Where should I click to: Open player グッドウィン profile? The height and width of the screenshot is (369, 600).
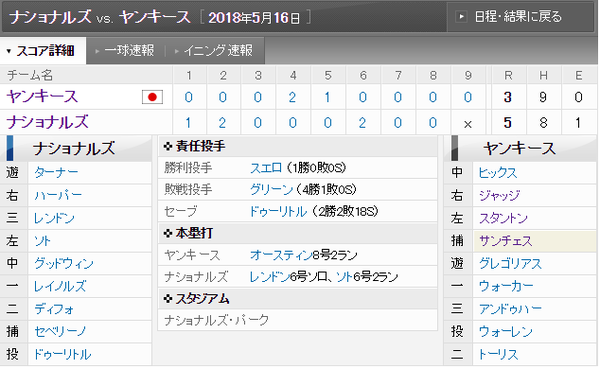click(64, 263)
